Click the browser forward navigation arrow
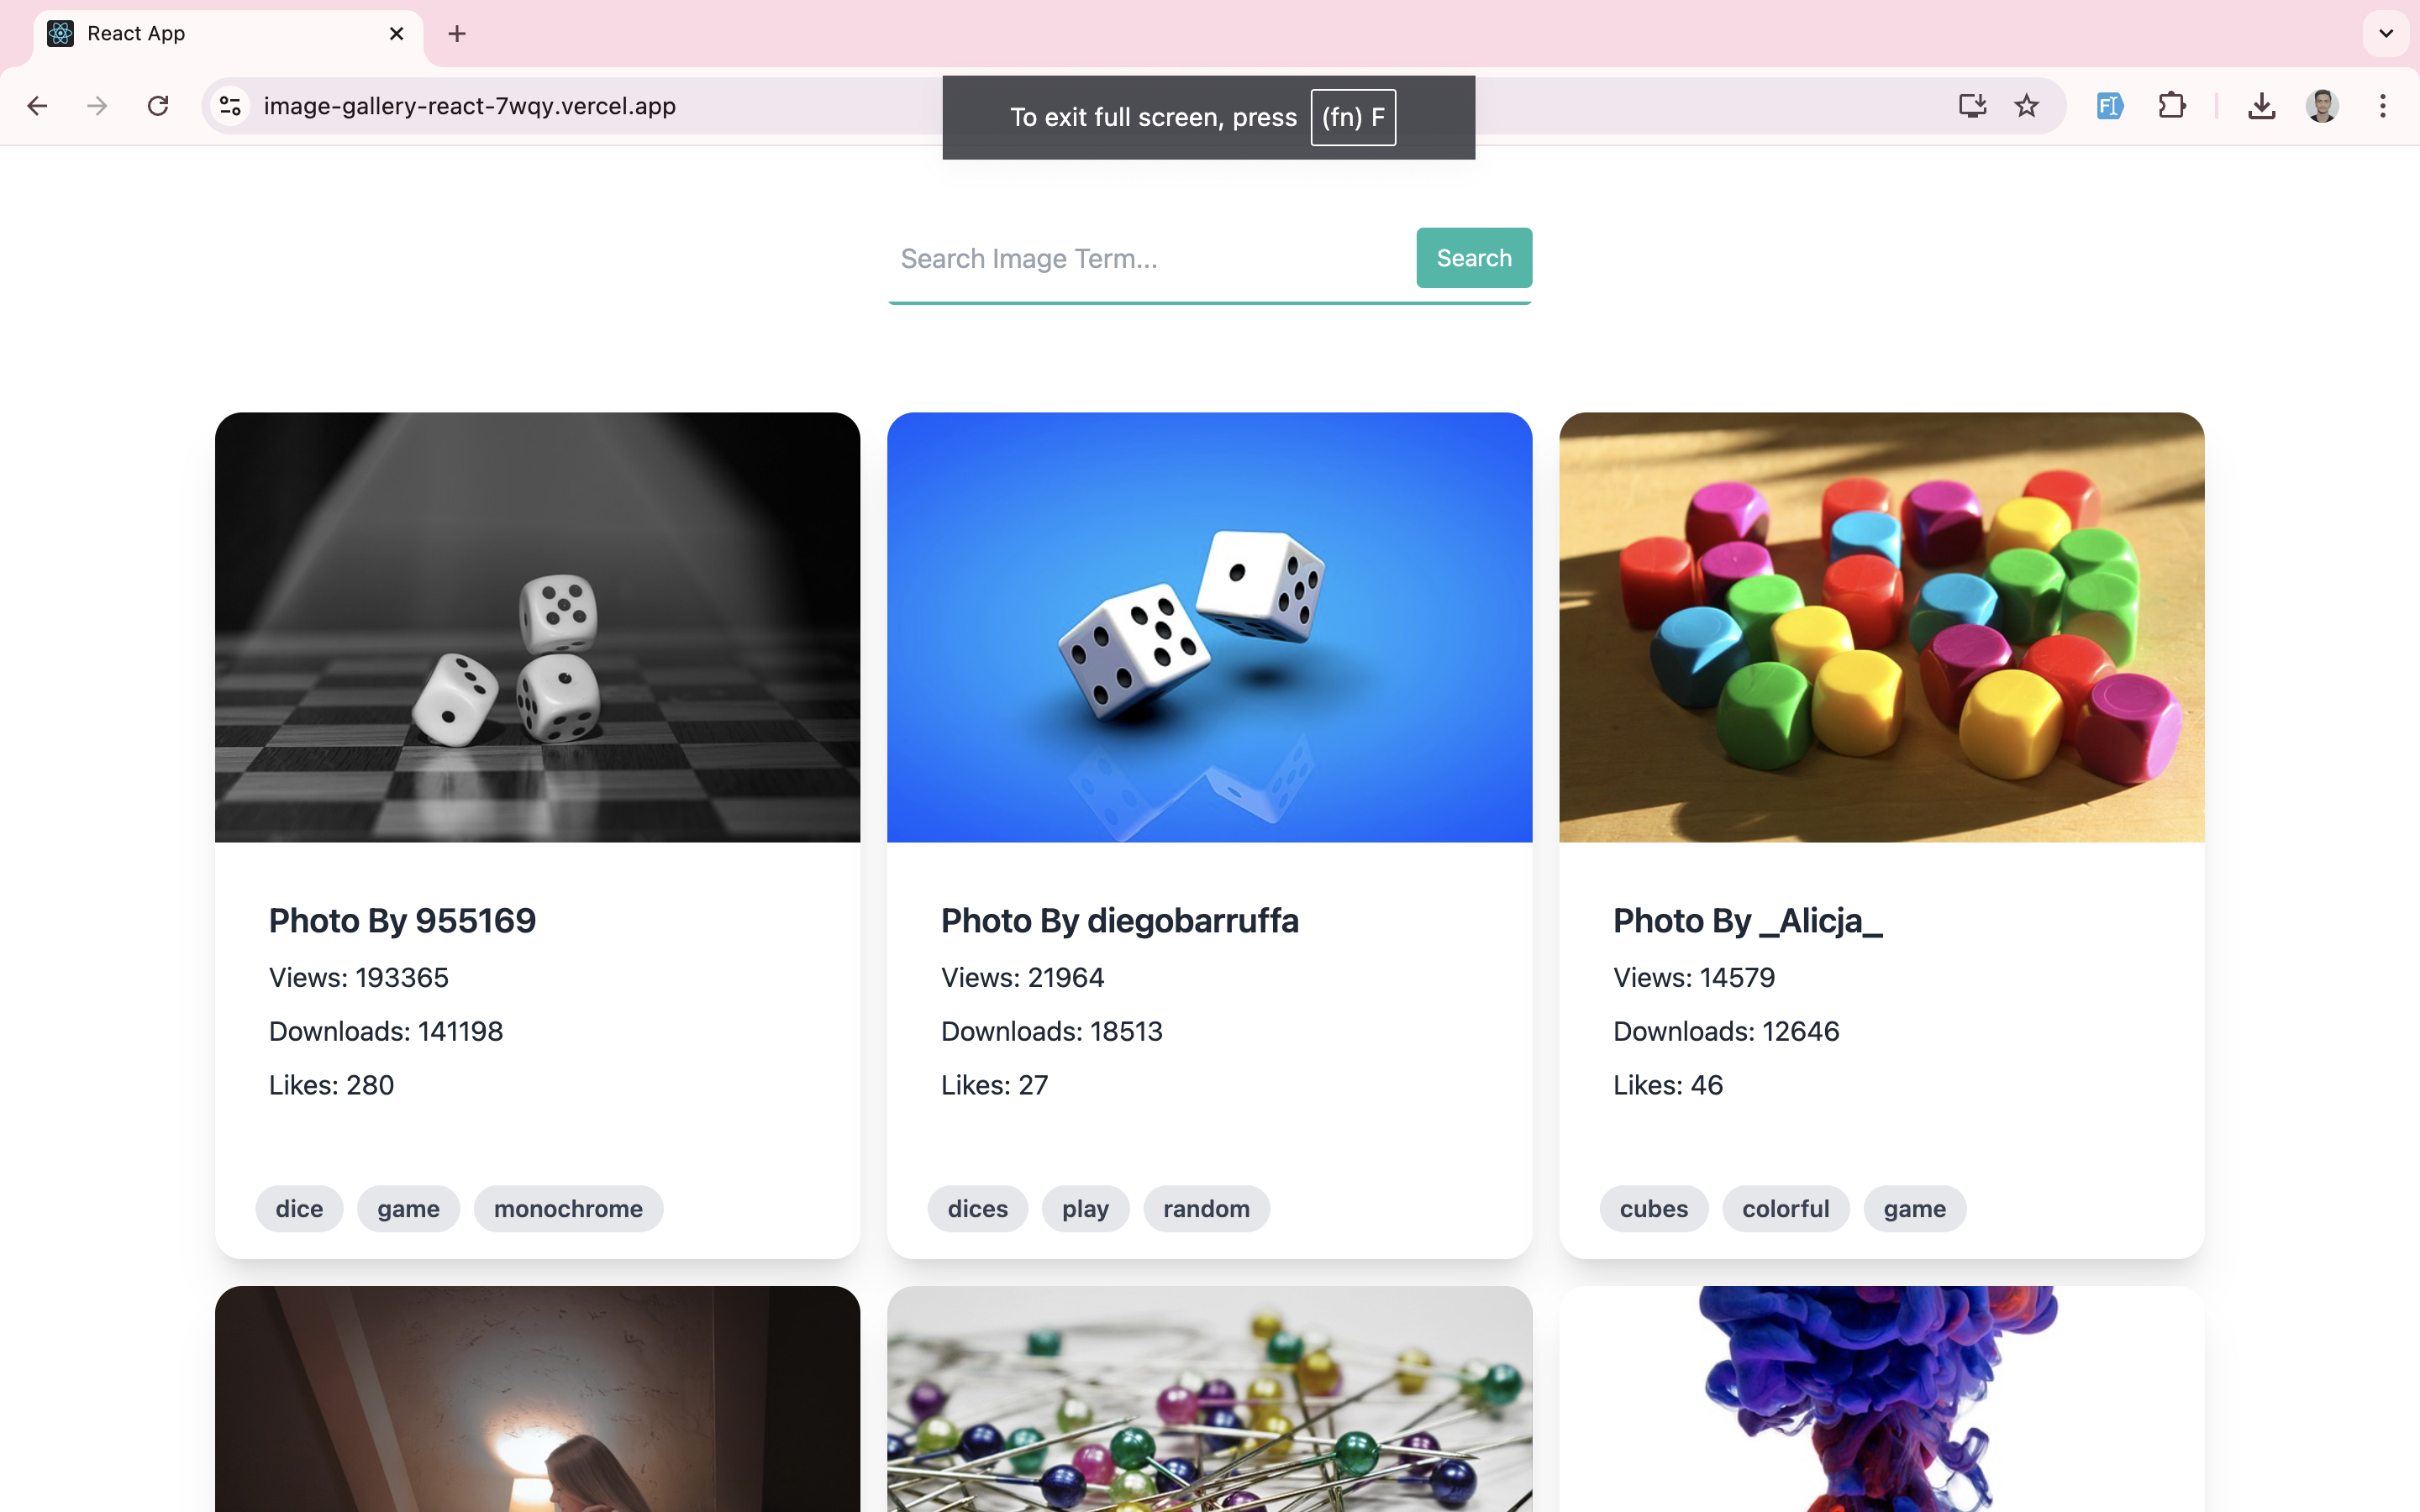Viewport: 2420px width, 1512px height. pos(97,104)
